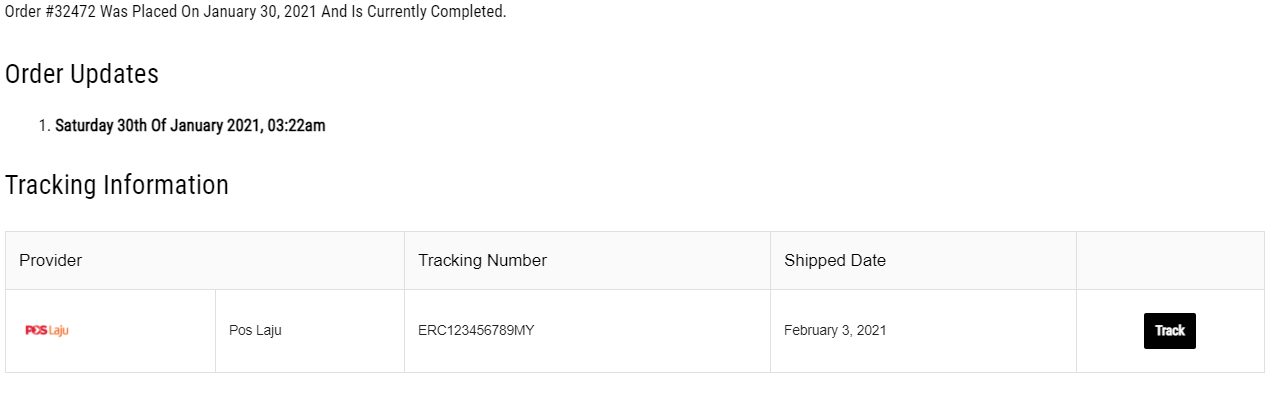This screenshot has height=404, width=1273.
Task: Click the February 3, 2021 shipped date
Action: tap(835, 331)
